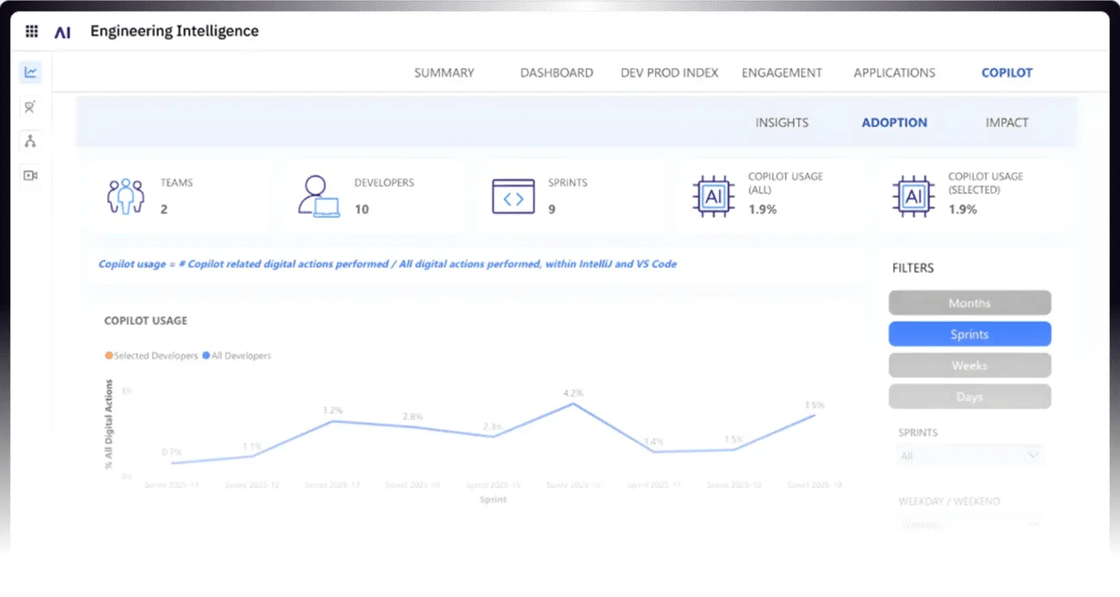The height and width of the screenshot is (597, 1120).
Task: Select the Copilot tab
Action: pos(1006,73)
